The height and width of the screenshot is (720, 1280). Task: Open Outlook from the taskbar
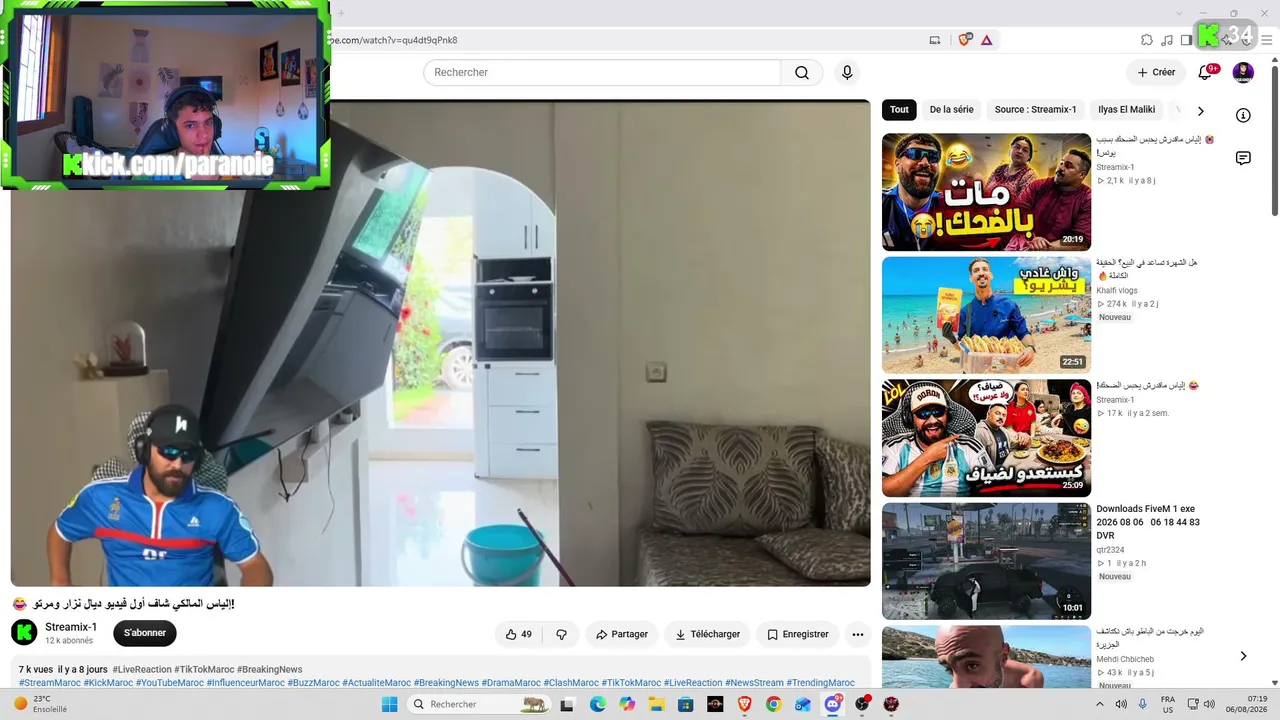coord(803,704)
